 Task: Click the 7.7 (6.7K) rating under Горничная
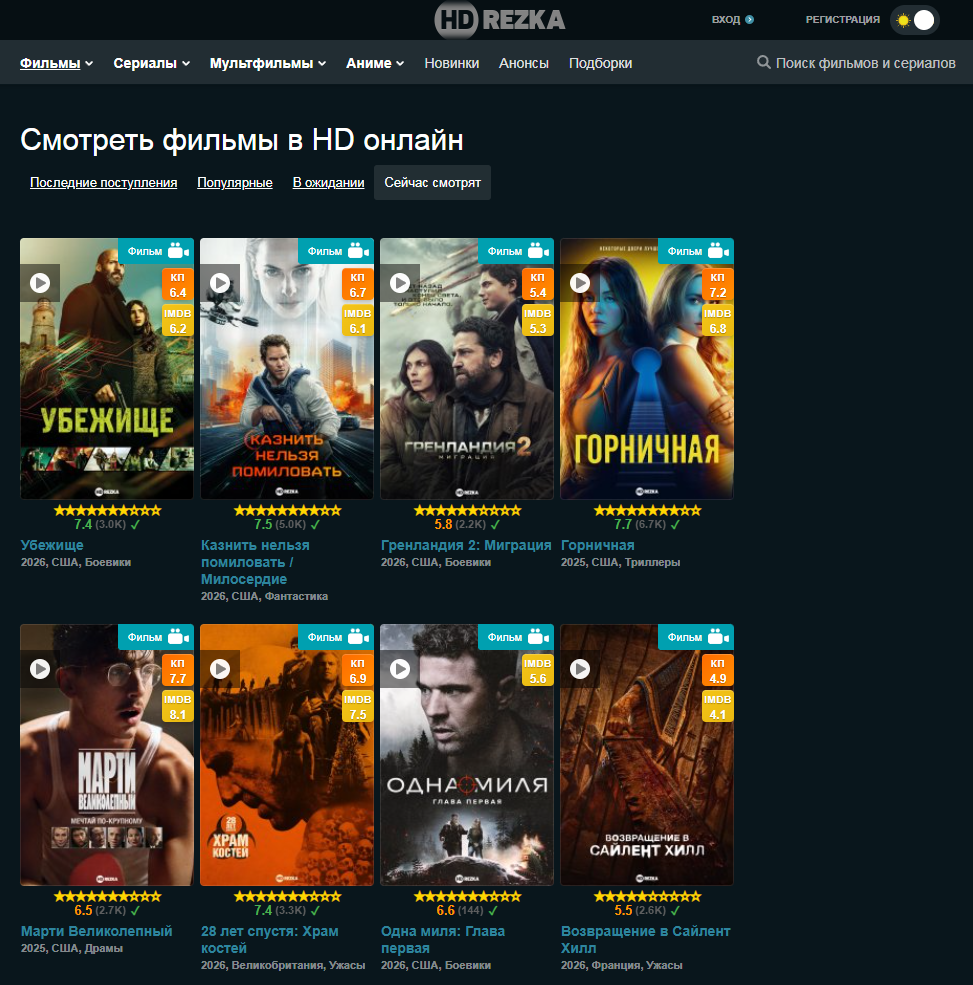tap(639, 525)
